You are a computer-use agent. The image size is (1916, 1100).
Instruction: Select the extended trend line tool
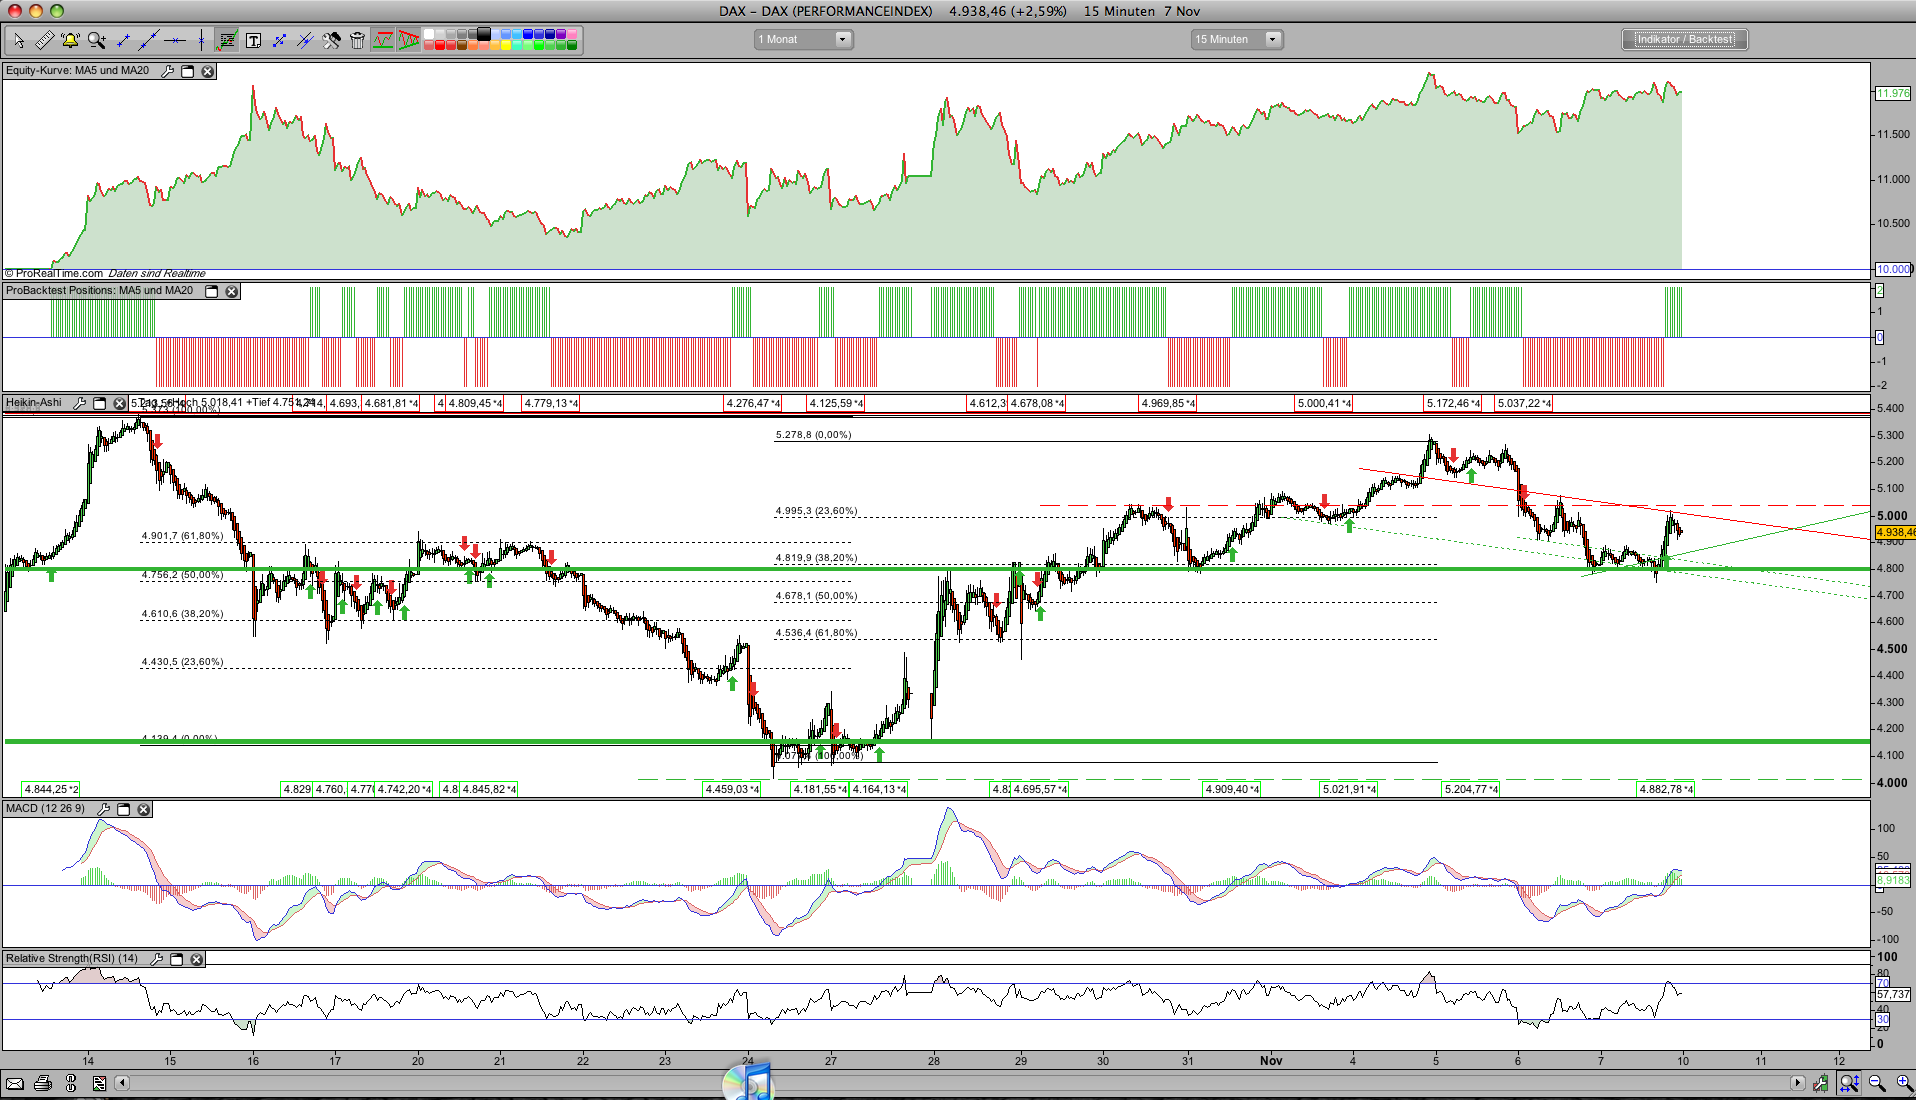tap(149, 40)
